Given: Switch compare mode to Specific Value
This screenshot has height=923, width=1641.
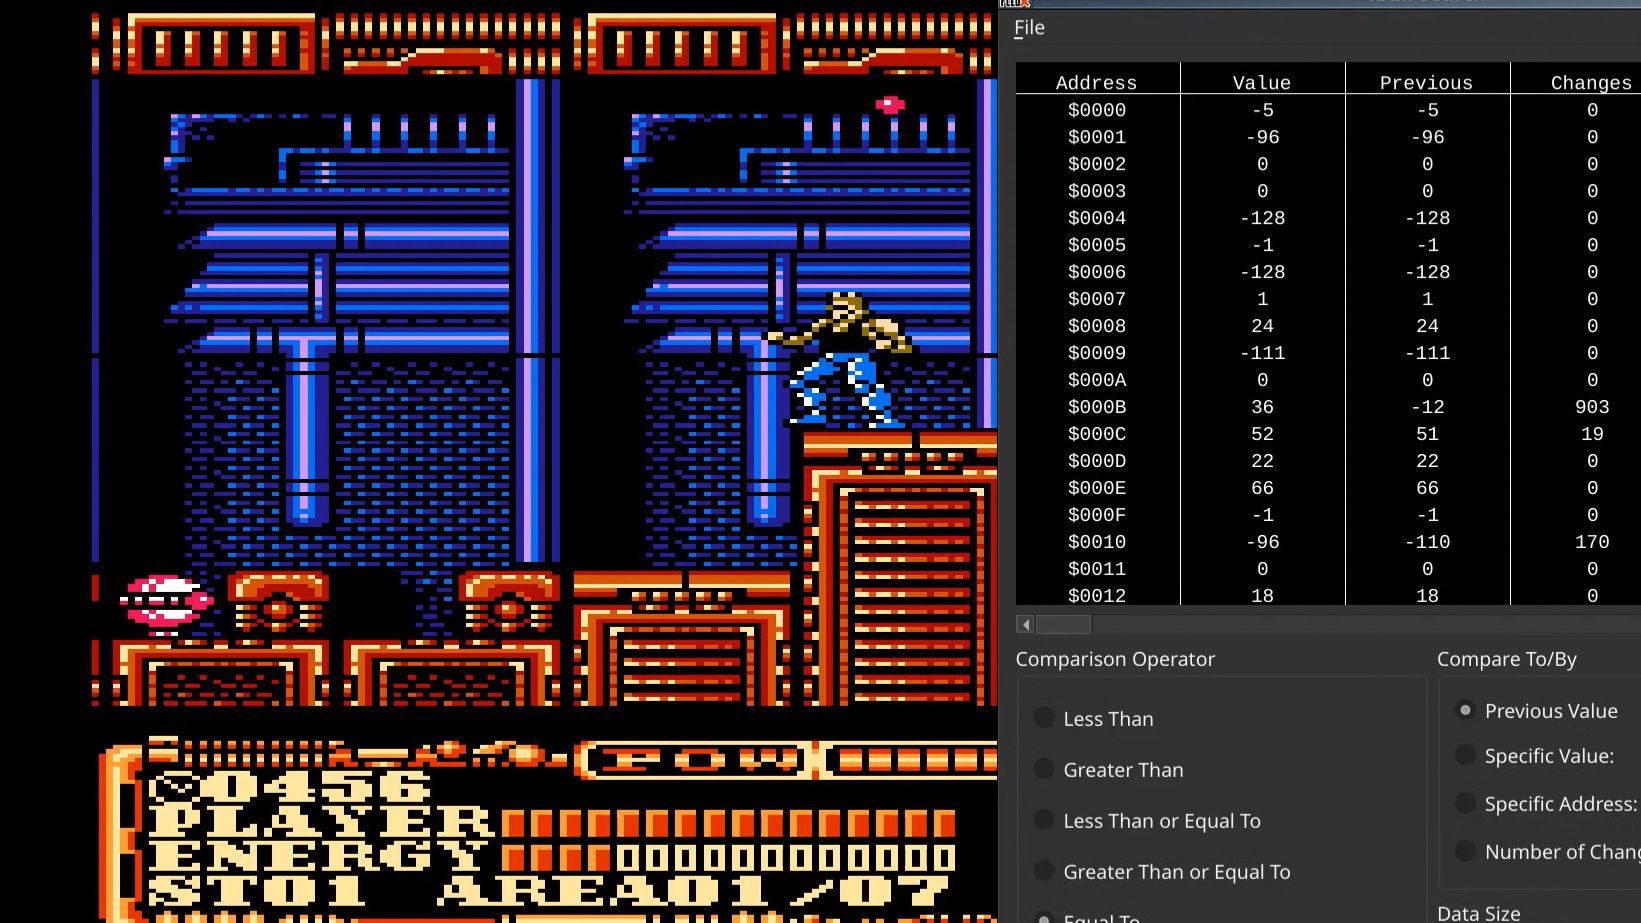Looking at the screenshot, I should tap(1466, 755).
